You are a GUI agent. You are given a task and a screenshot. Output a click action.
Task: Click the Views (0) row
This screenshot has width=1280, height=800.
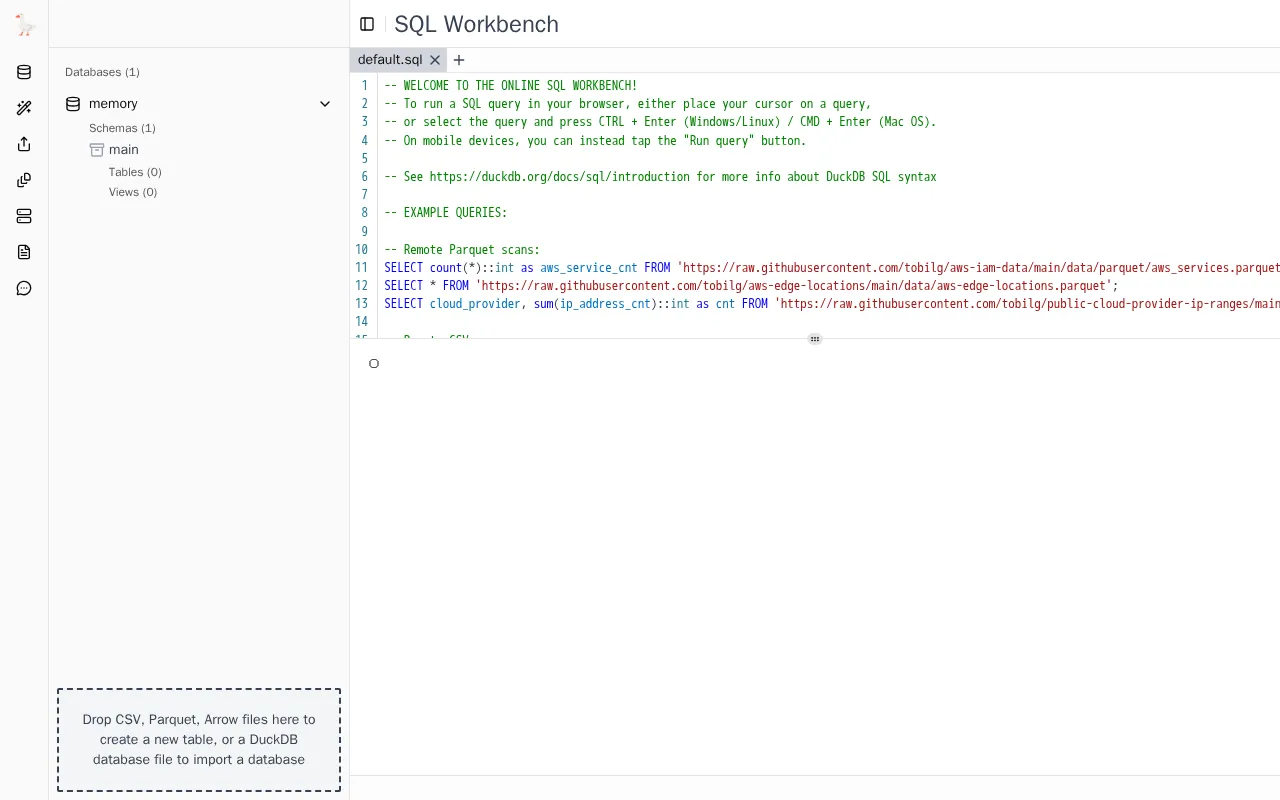click(133, 192)
